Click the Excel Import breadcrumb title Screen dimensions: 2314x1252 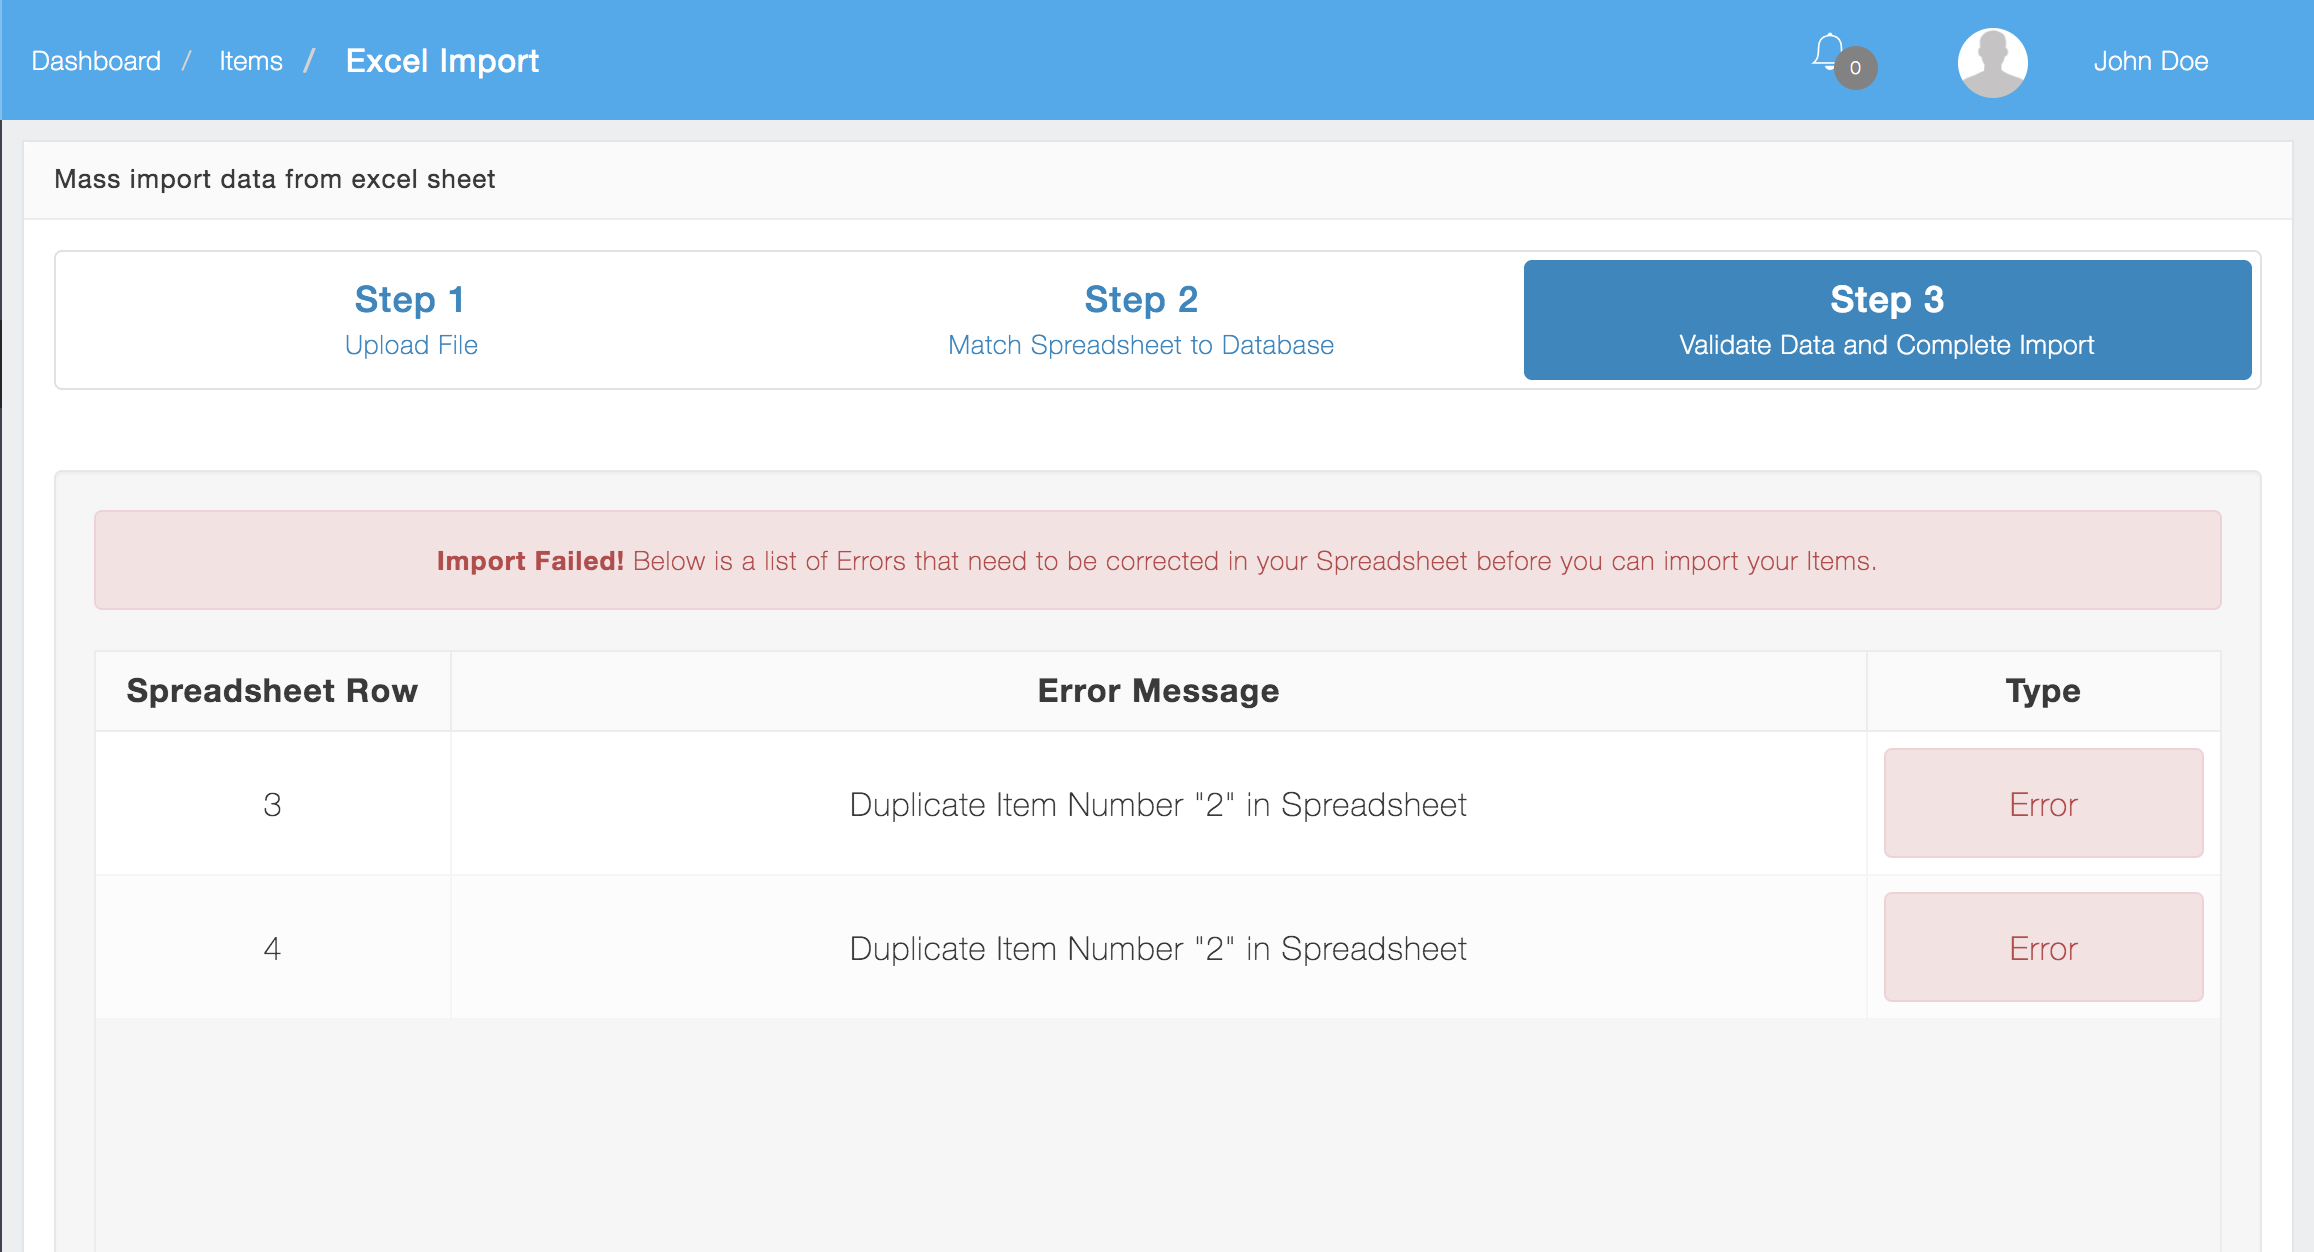442,62
